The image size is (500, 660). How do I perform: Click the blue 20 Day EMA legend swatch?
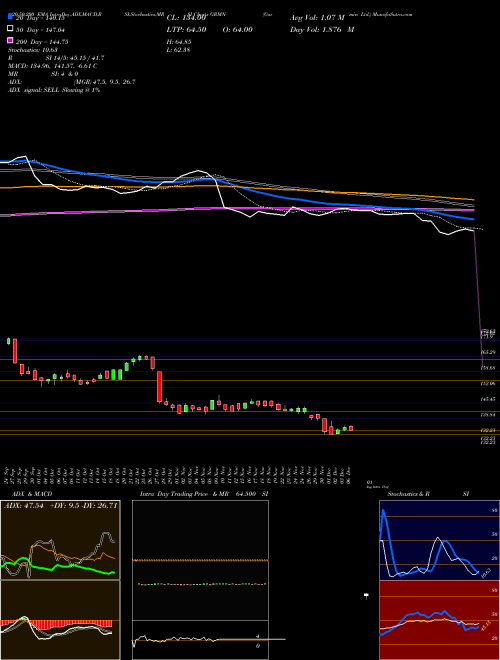click(x=10, y=17)
